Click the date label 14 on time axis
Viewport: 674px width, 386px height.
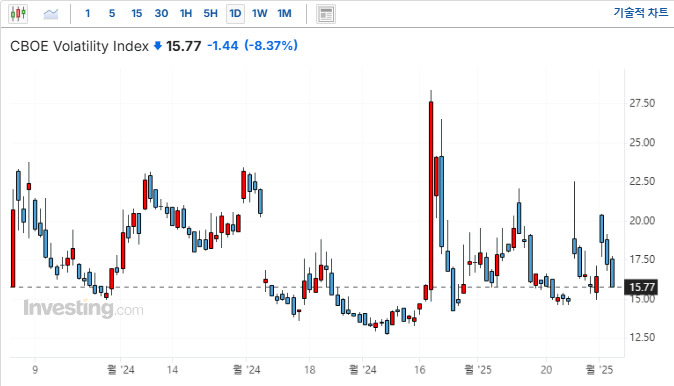click(172, 370)
